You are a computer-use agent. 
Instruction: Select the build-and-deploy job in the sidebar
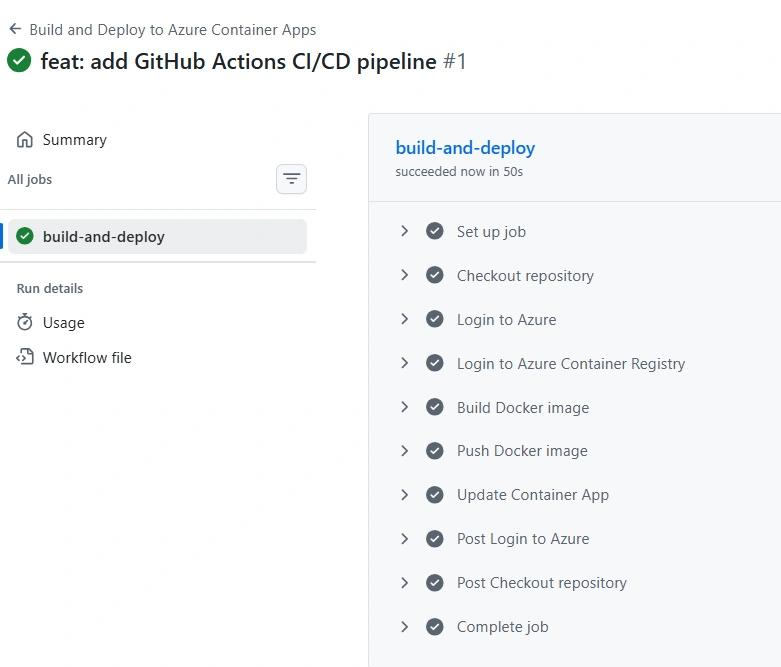tap(157, 237)
